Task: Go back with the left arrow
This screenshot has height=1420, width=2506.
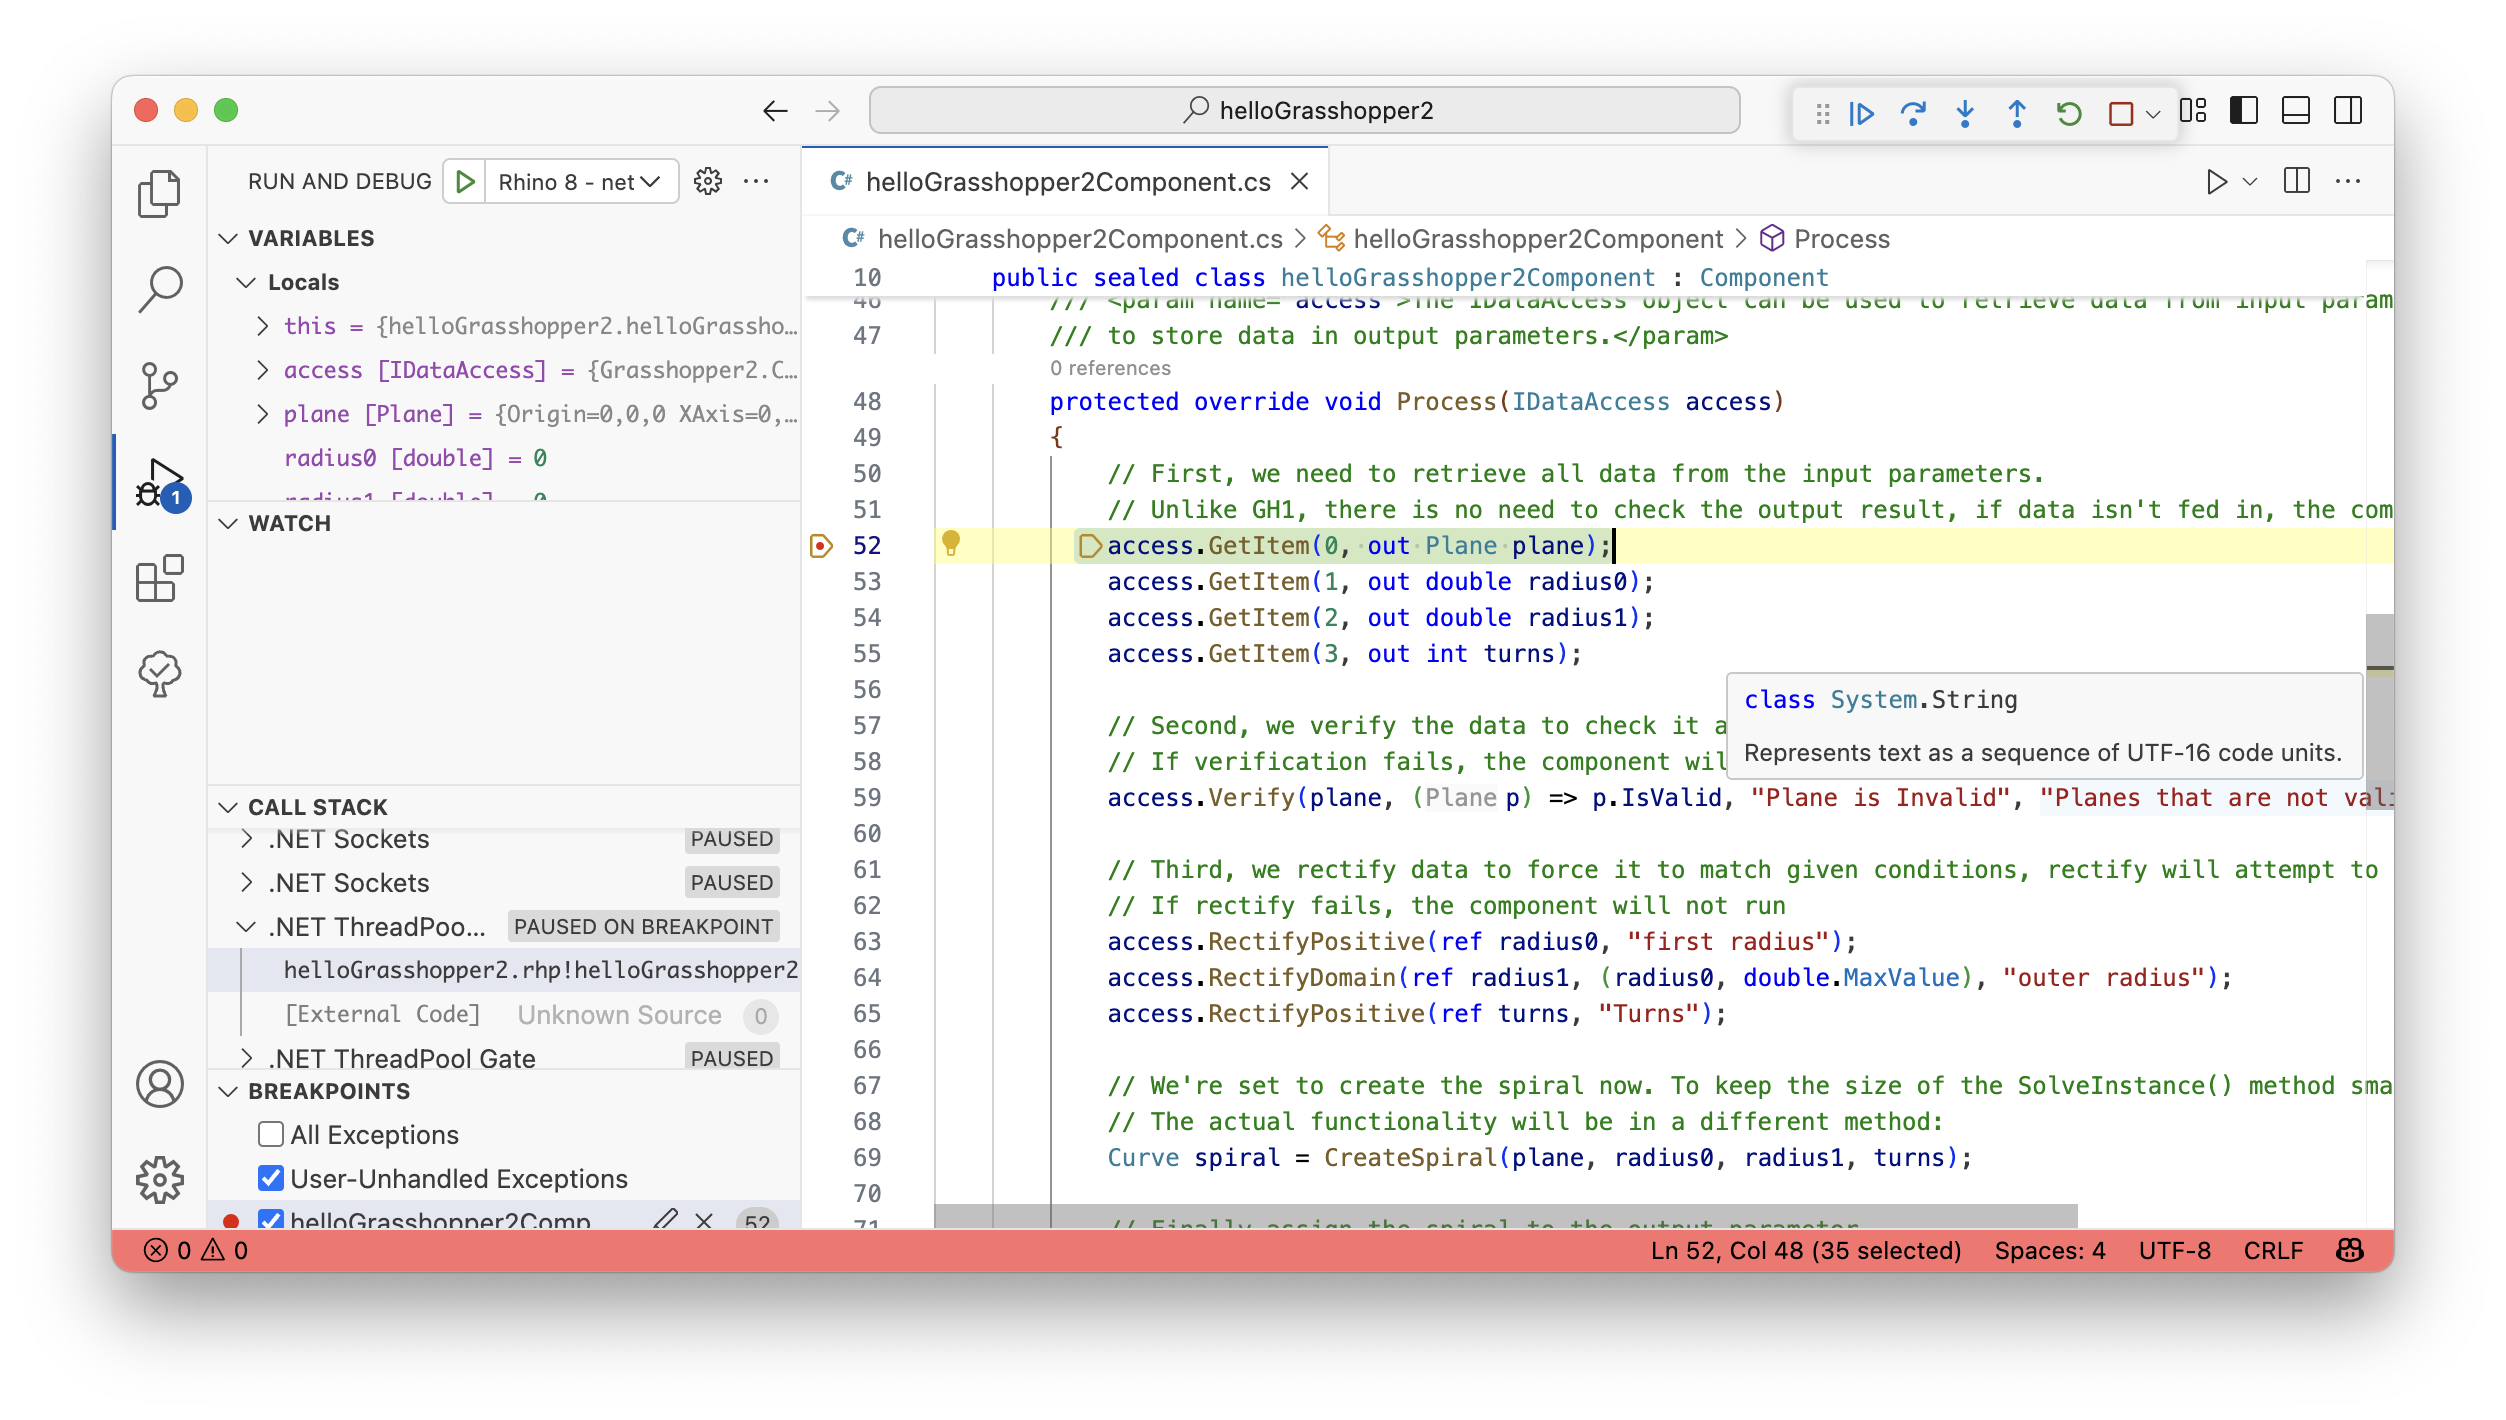Action: pos(776,111)
